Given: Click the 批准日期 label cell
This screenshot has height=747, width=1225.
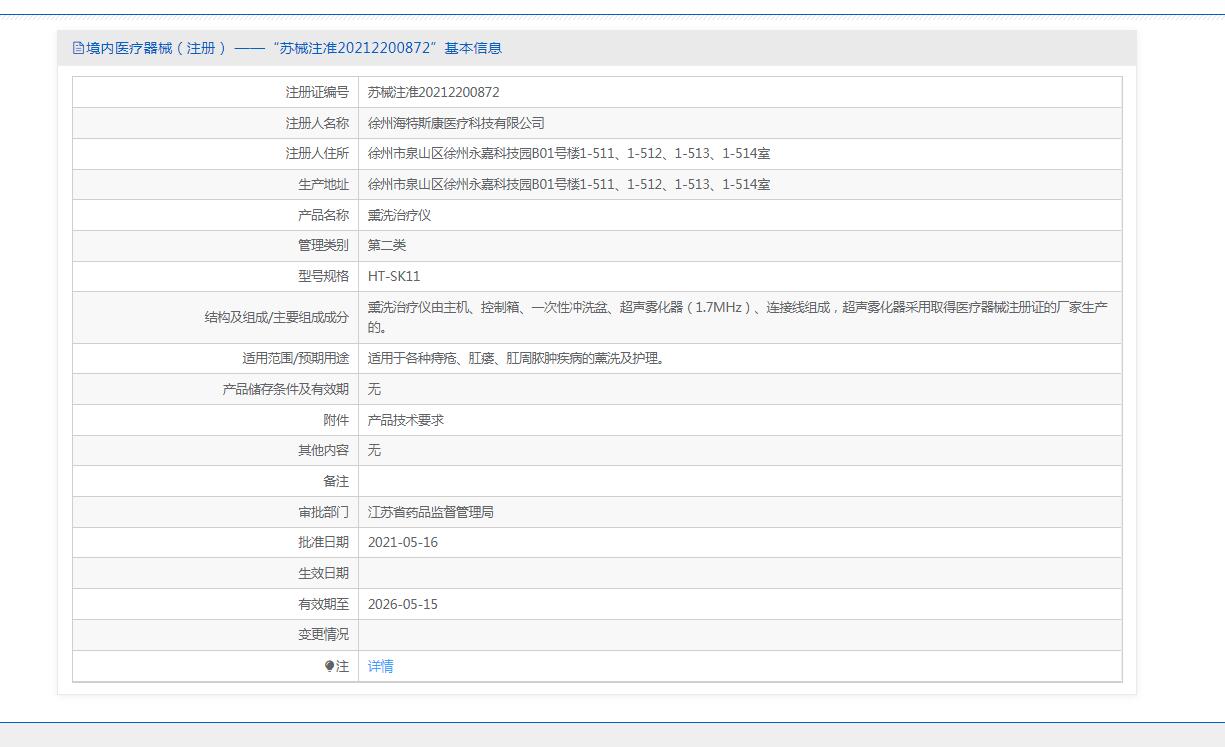Looking at the screenshot, I should pos(215,543).
